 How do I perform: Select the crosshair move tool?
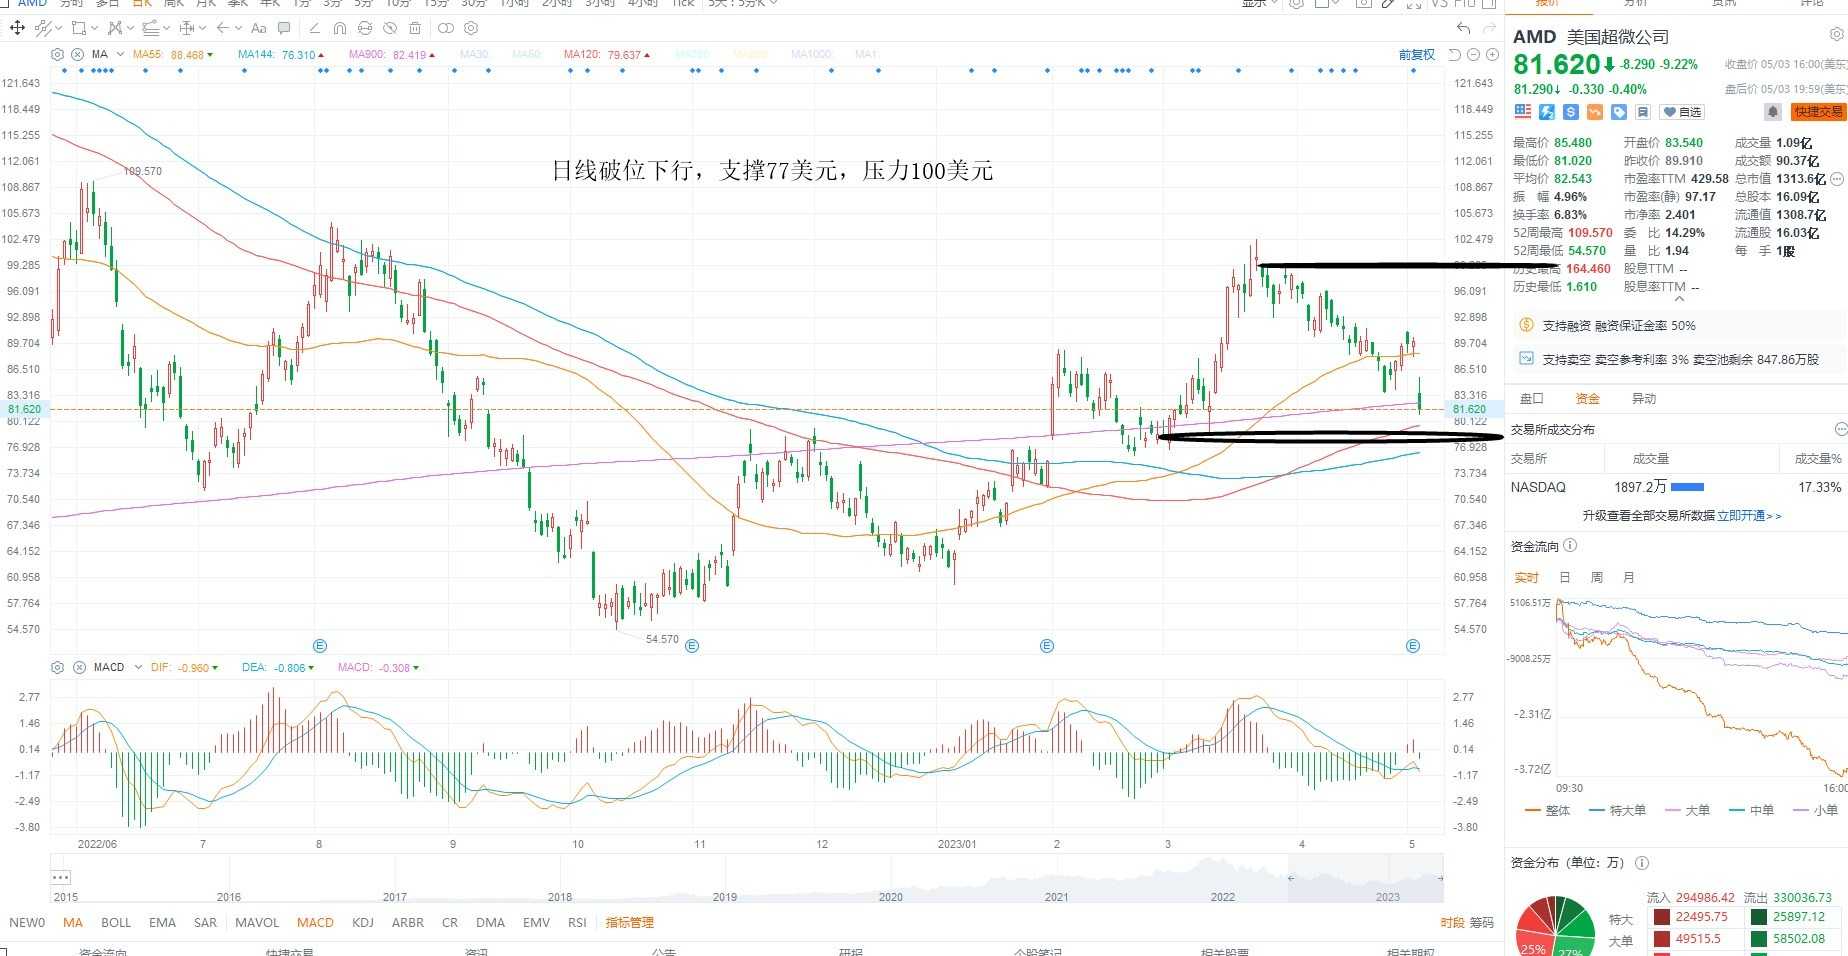tap(17, 28)
